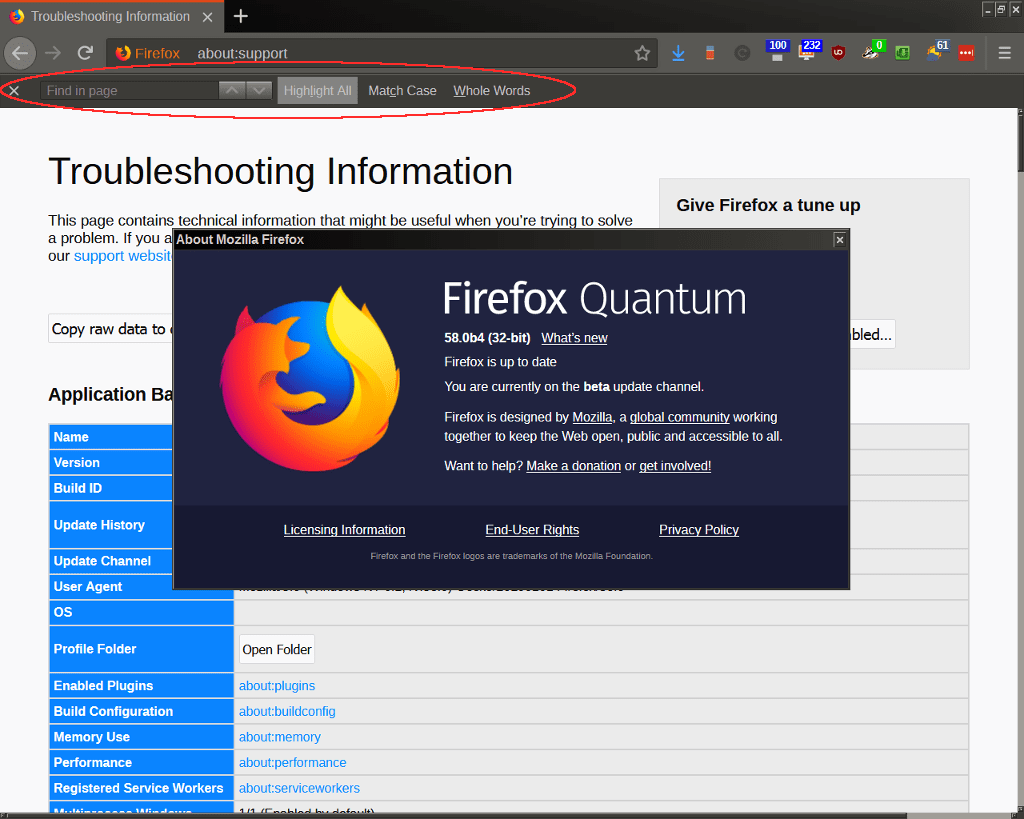Toggle Match Case in the find bar
This screenshot has height=819, width=1024.
(x=402, y=91)
